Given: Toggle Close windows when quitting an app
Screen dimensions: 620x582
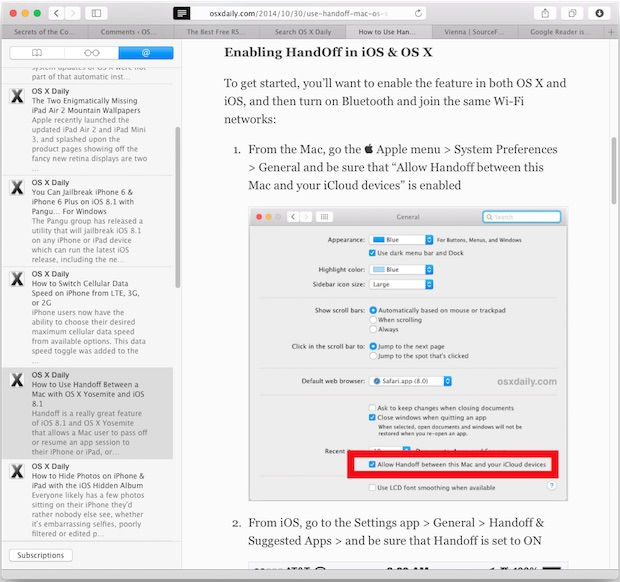Looking at the screenshot, I should [372, 418].
